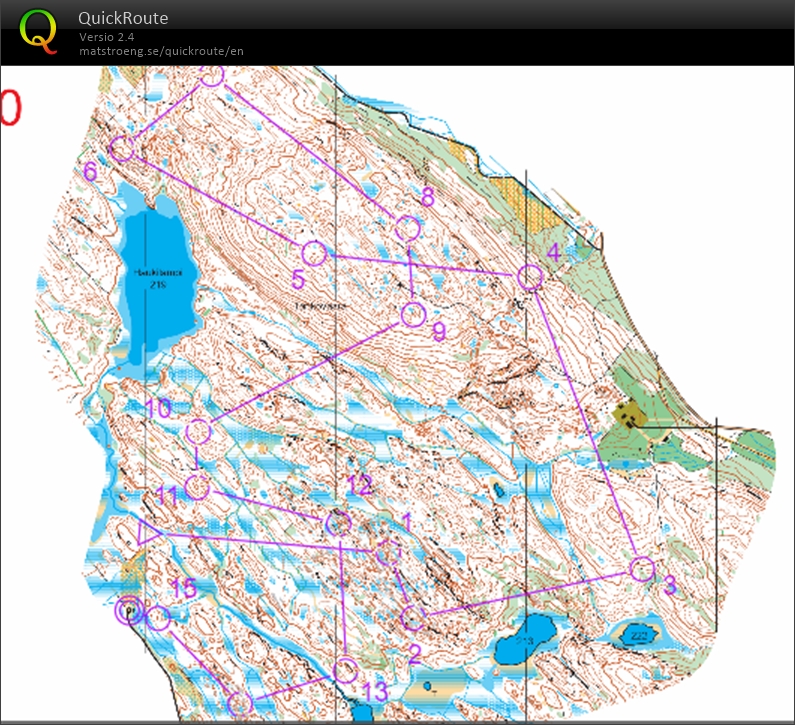Click control circle 11 on the course

197,487
